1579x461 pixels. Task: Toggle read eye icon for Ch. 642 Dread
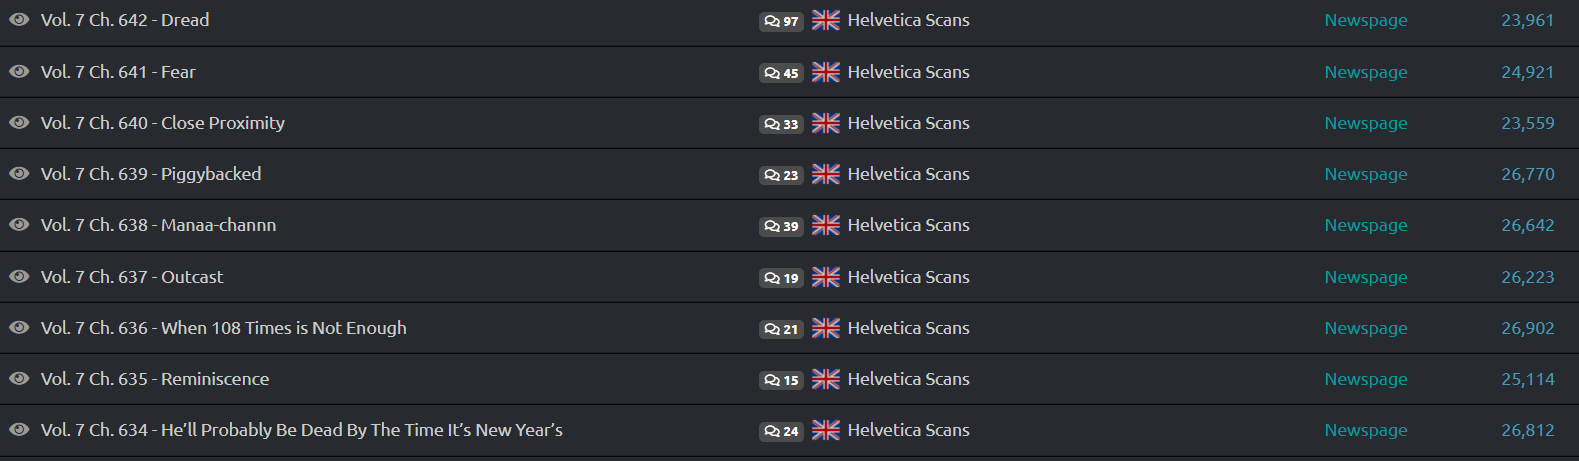[19, 20]
